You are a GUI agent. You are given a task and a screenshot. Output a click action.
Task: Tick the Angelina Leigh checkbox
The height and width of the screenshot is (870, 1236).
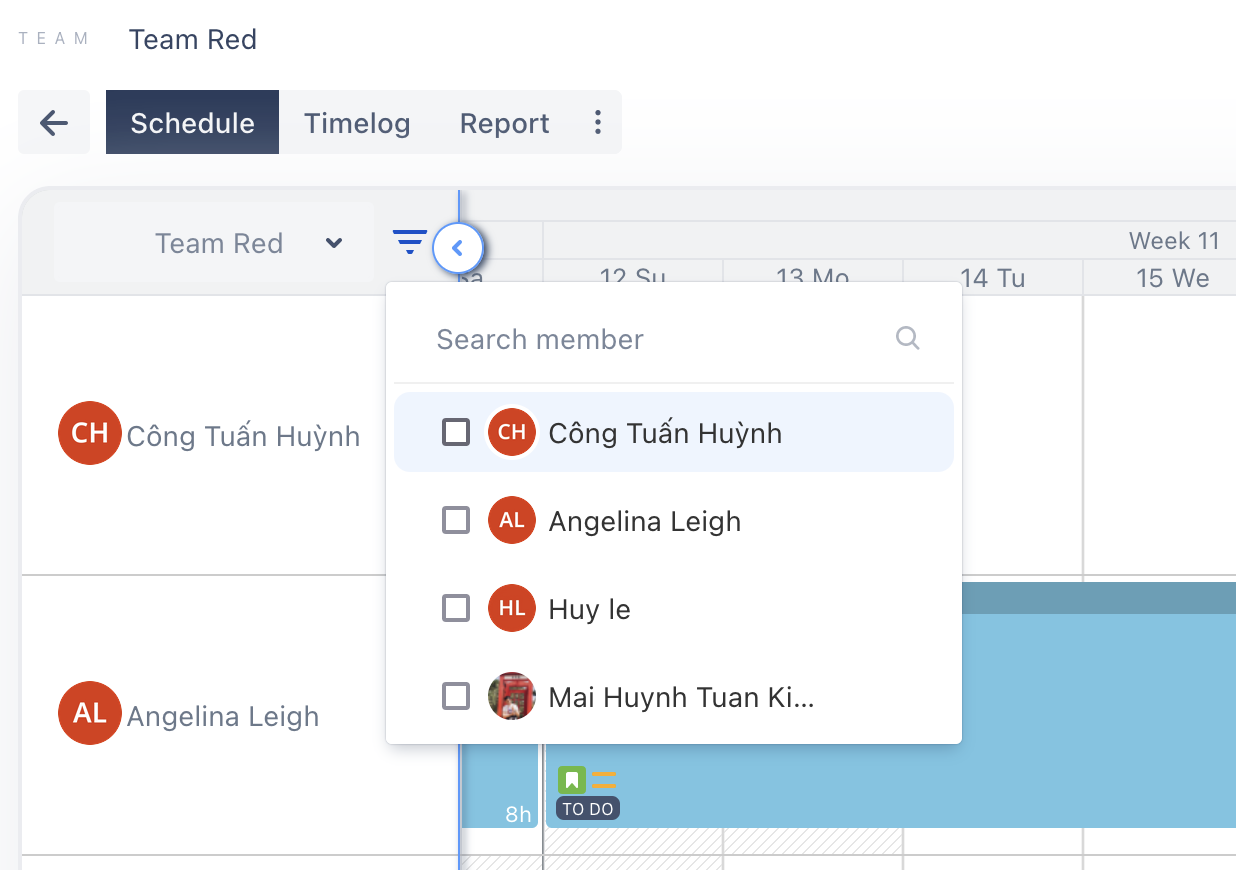tap(456, 520)
